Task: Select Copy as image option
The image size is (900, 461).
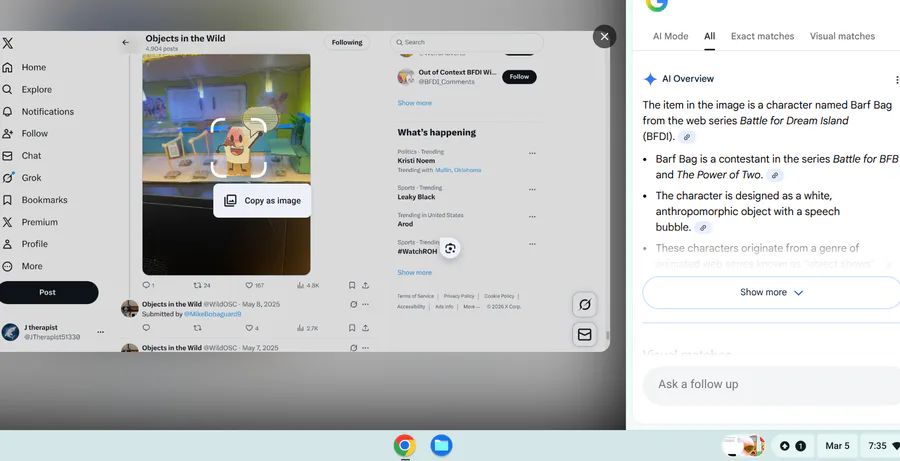Action: 262,200
